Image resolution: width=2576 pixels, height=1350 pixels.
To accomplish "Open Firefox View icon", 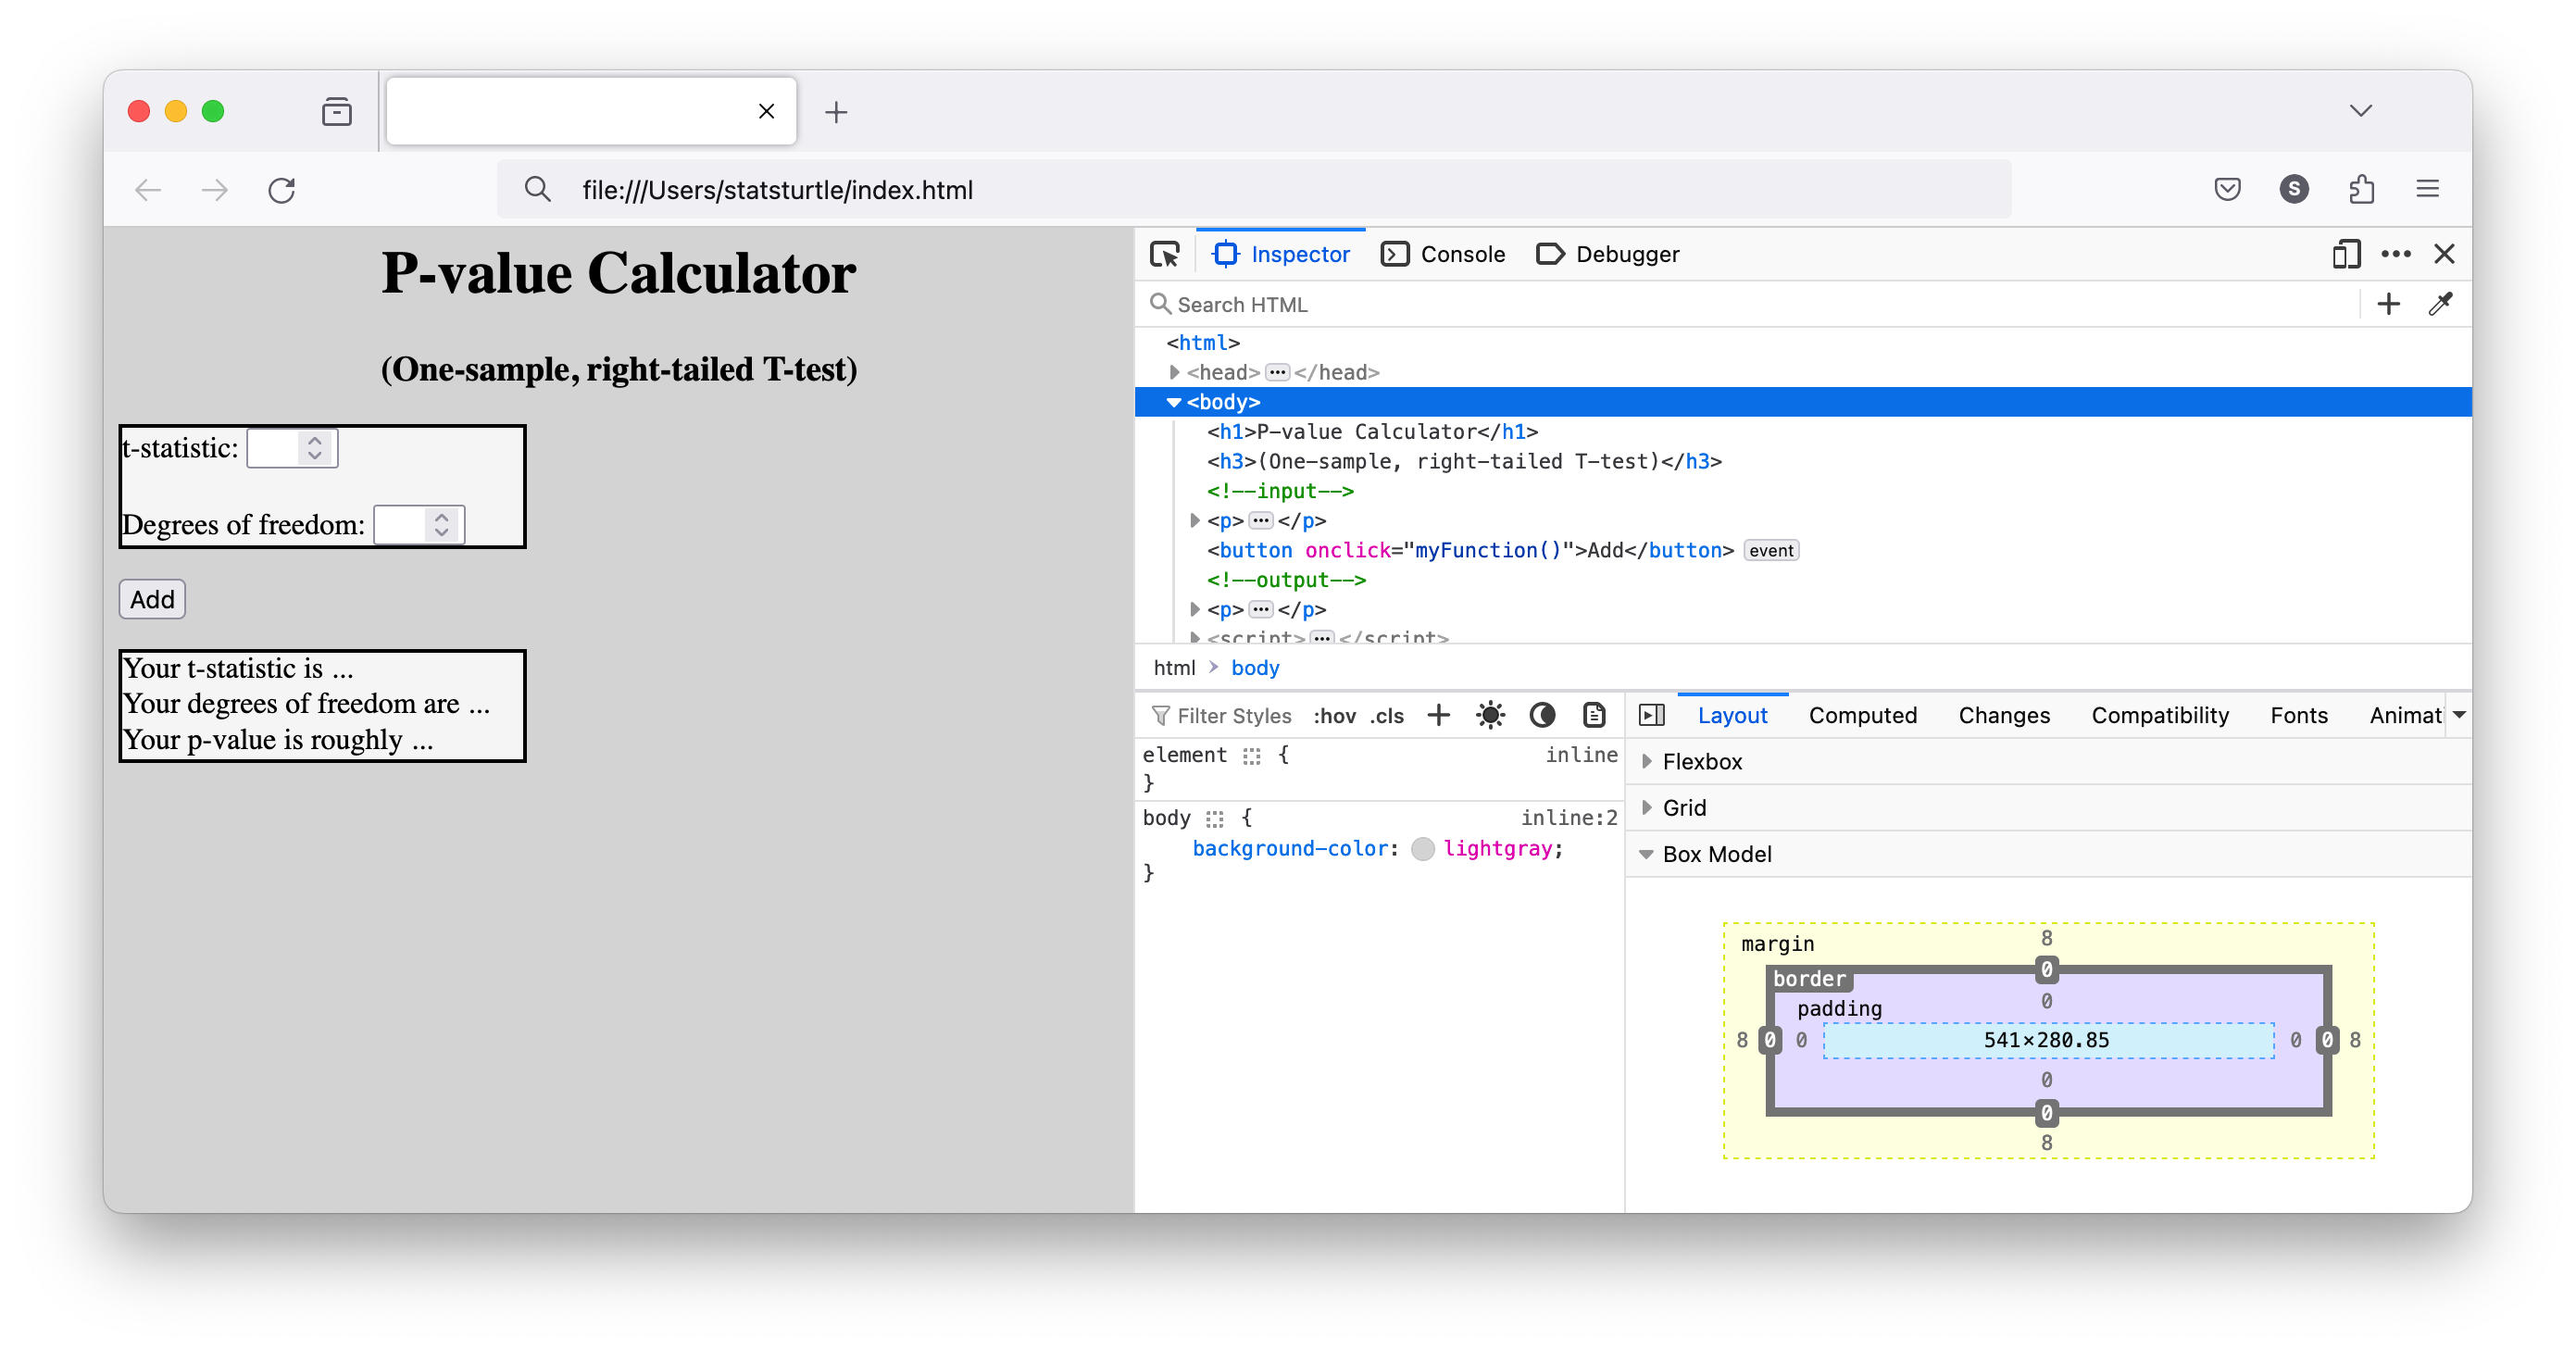I will [x=337, y=111].
